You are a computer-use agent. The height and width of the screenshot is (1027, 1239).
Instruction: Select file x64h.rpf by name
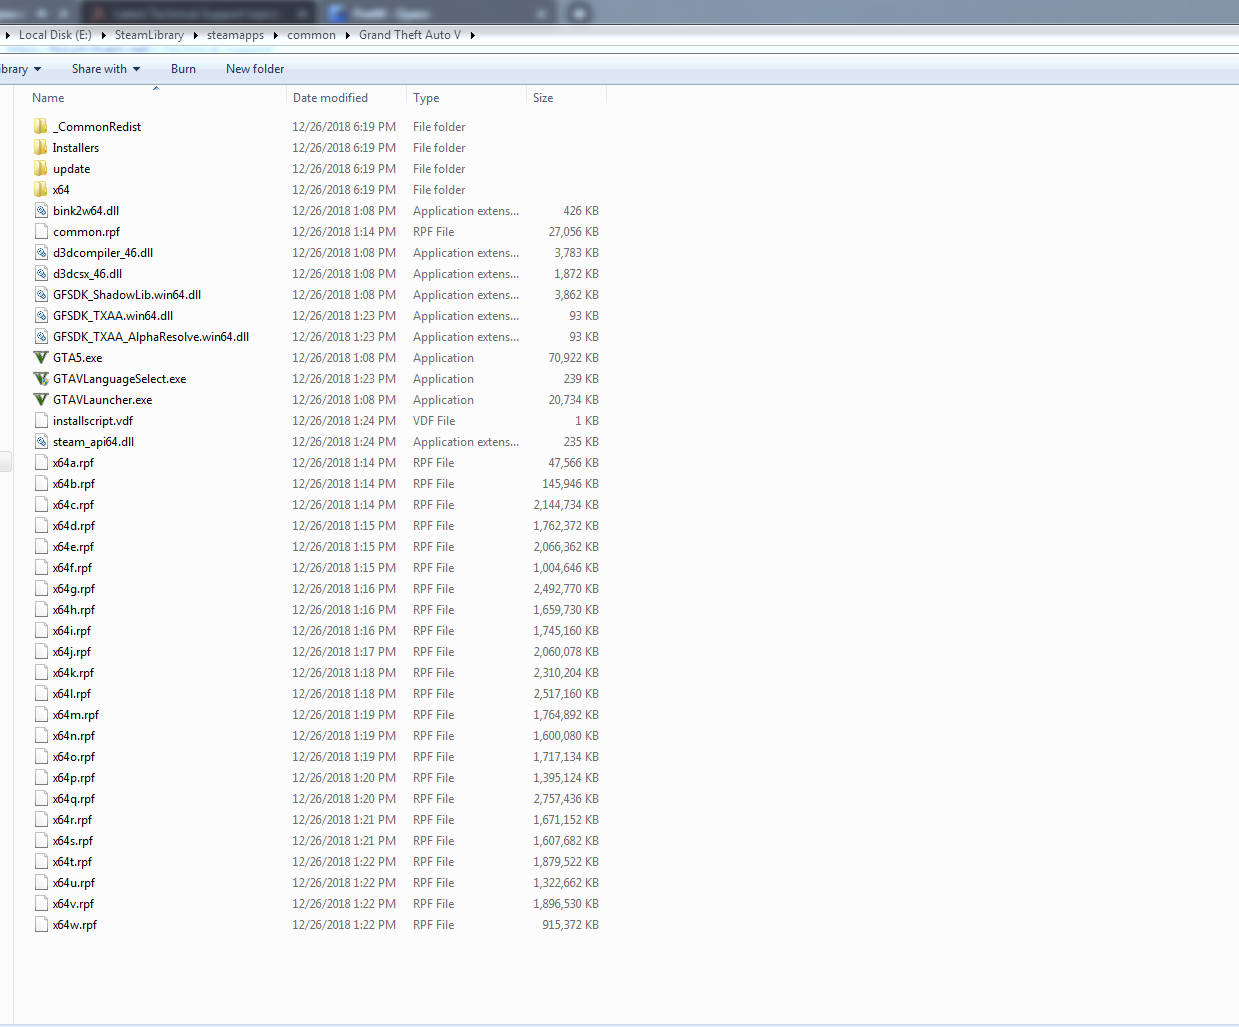point(74,610)
